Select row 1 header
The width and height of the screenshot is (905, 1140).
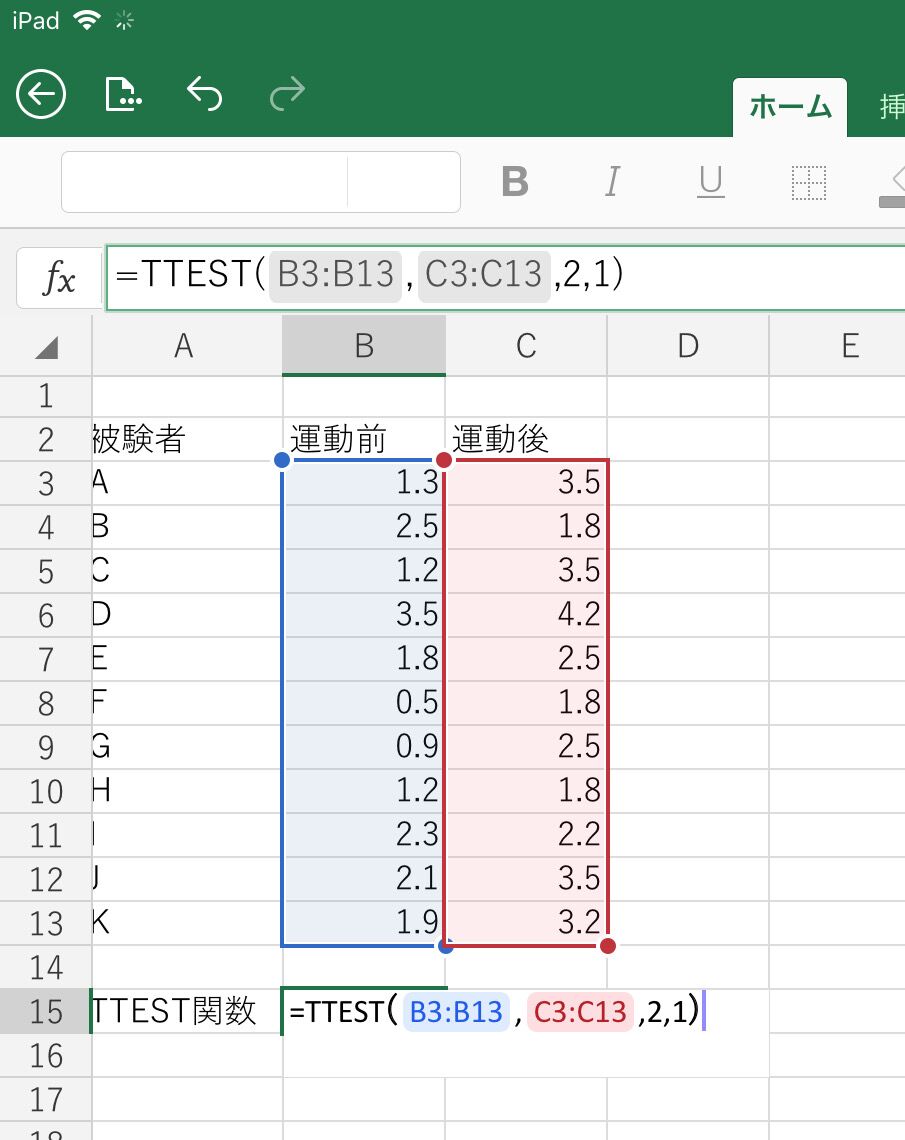46,396
